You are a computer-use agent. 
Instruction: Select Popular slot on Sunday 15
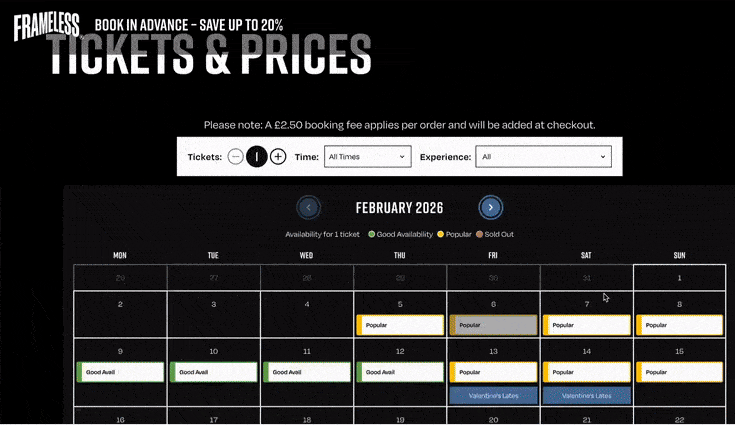pos(680,372)
